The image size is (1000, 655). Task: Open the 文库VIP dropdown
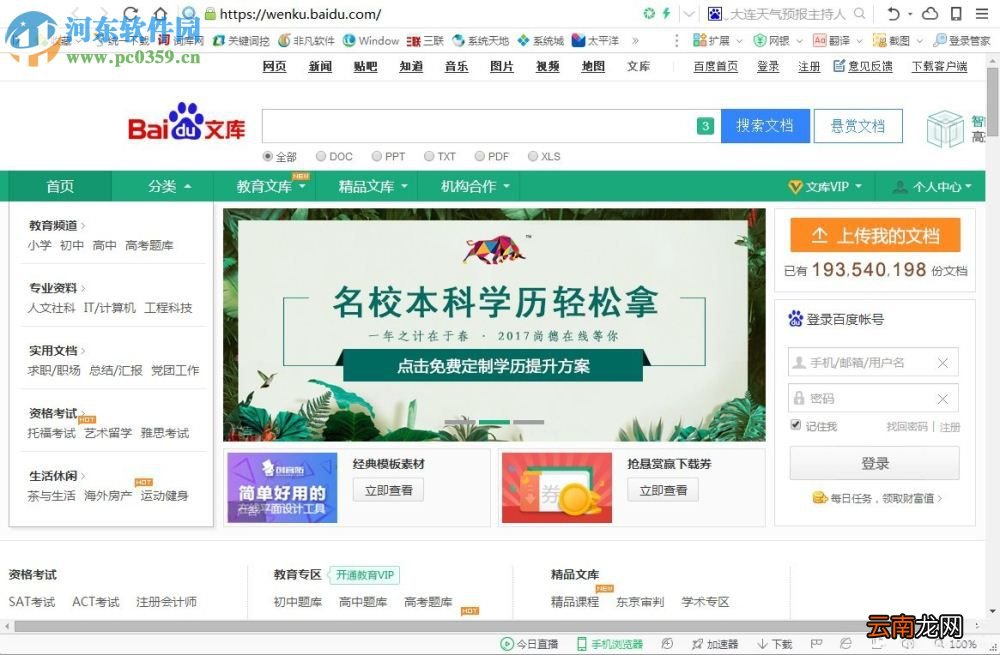pyautogui.click(x=825, y=186)
